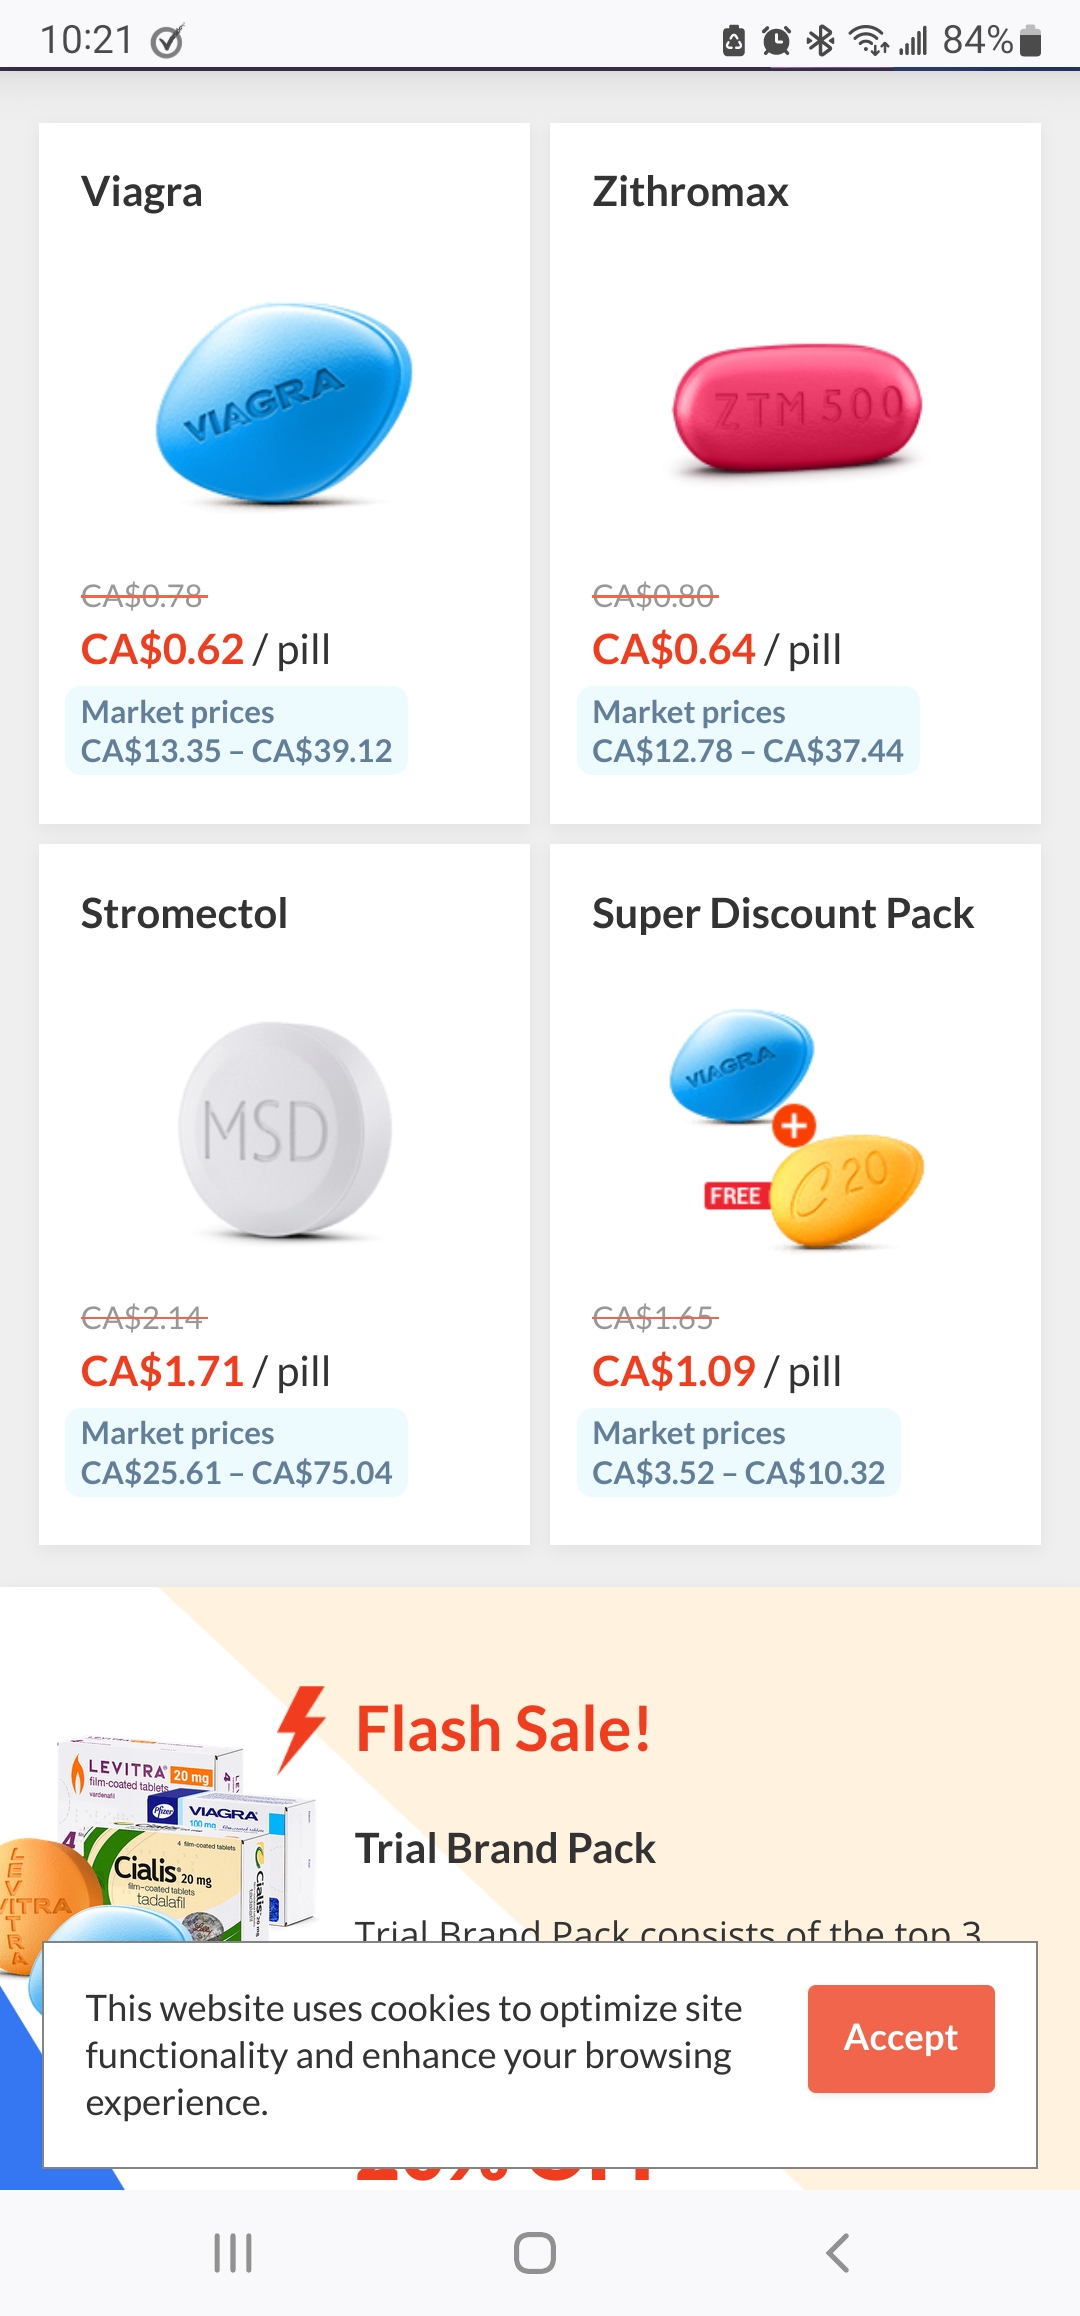Viewport: 1080px width, 2316px height.
Task: Open the Stromectol product title
Action: pos(184,914)
